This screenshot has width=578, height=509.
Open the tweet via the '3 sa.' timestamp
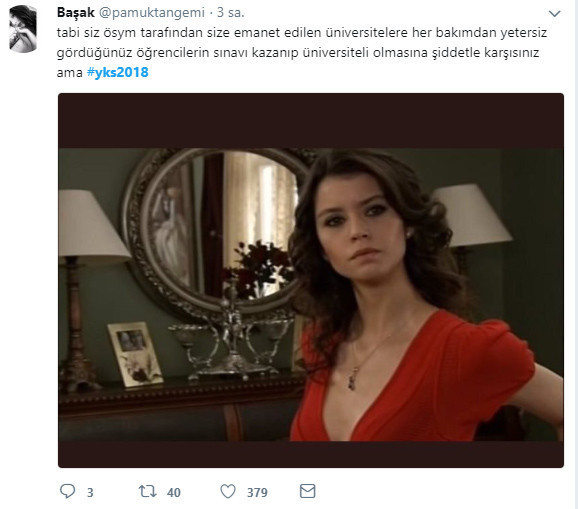[231, 13]
